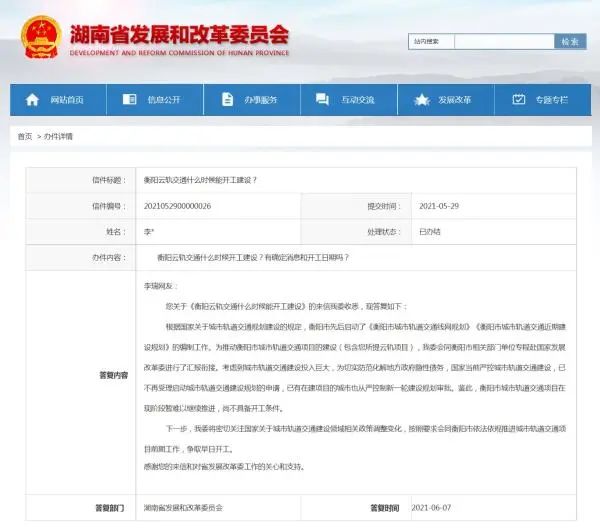
Task: Click the letter title 衡阳云轨交通什么时候能开工建设
Action: pyautogui.click(x=200, y=180)
